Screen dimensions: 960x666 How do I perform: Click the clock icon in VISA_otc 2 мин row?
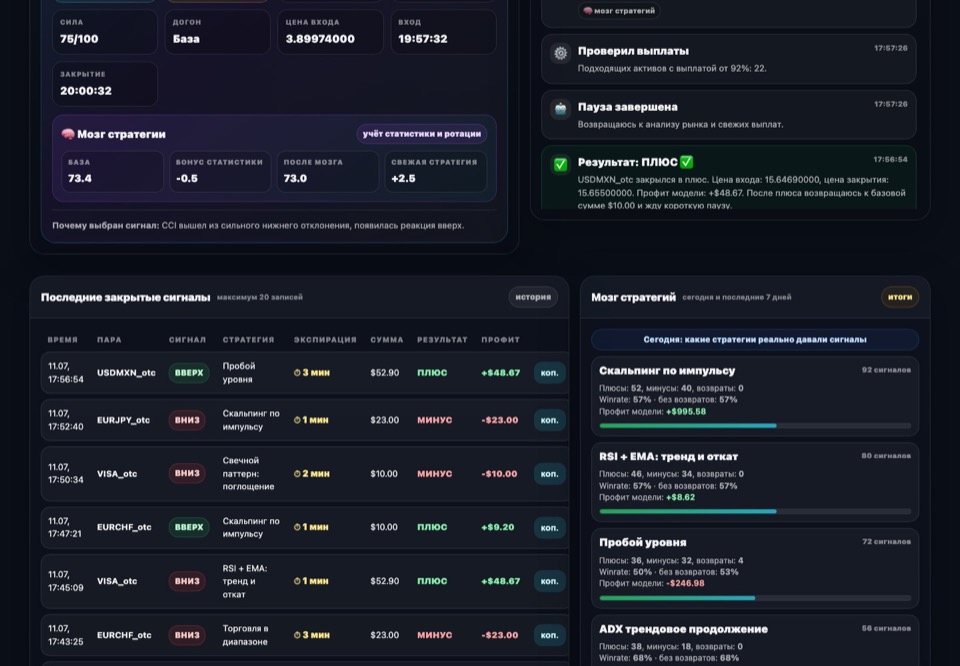point(297,474)
